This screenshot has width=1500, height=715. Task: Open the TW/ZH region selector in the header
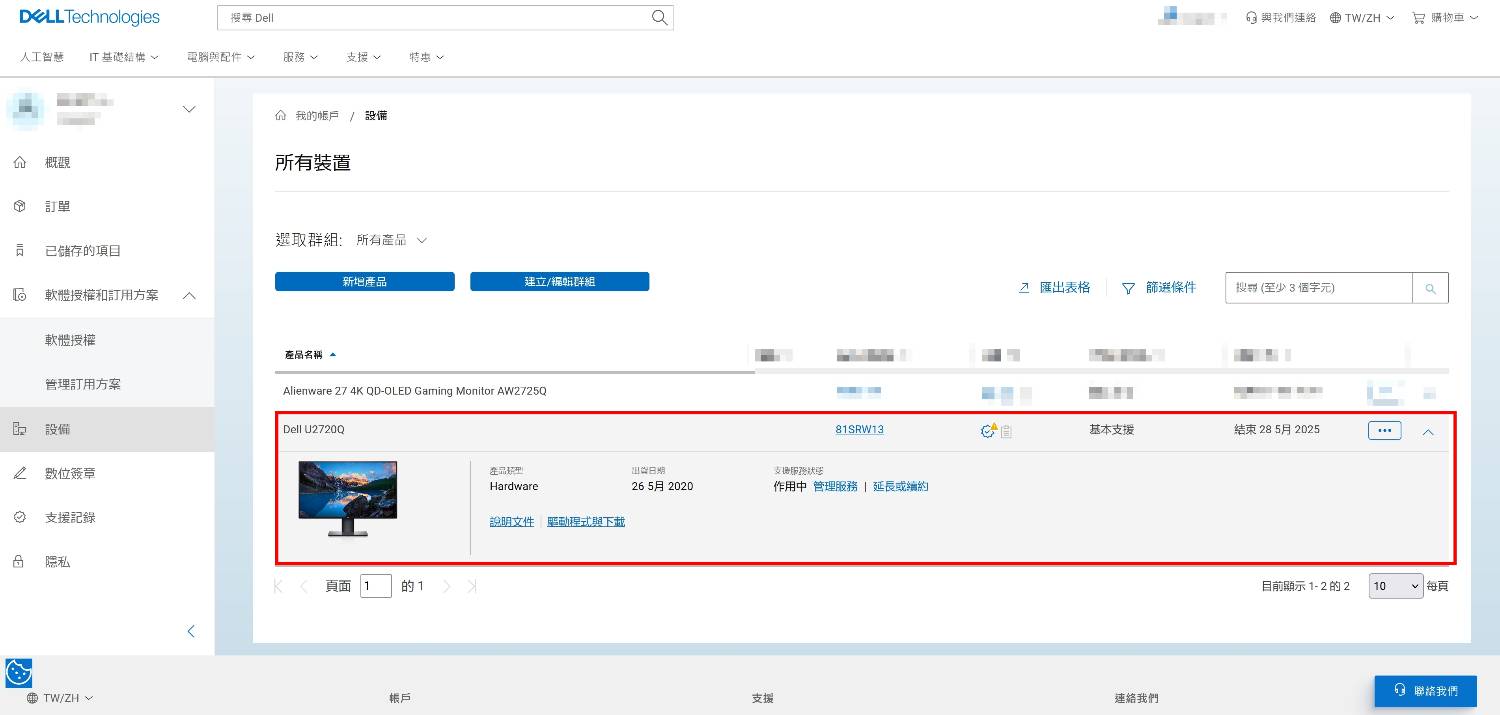point(1362,18)
